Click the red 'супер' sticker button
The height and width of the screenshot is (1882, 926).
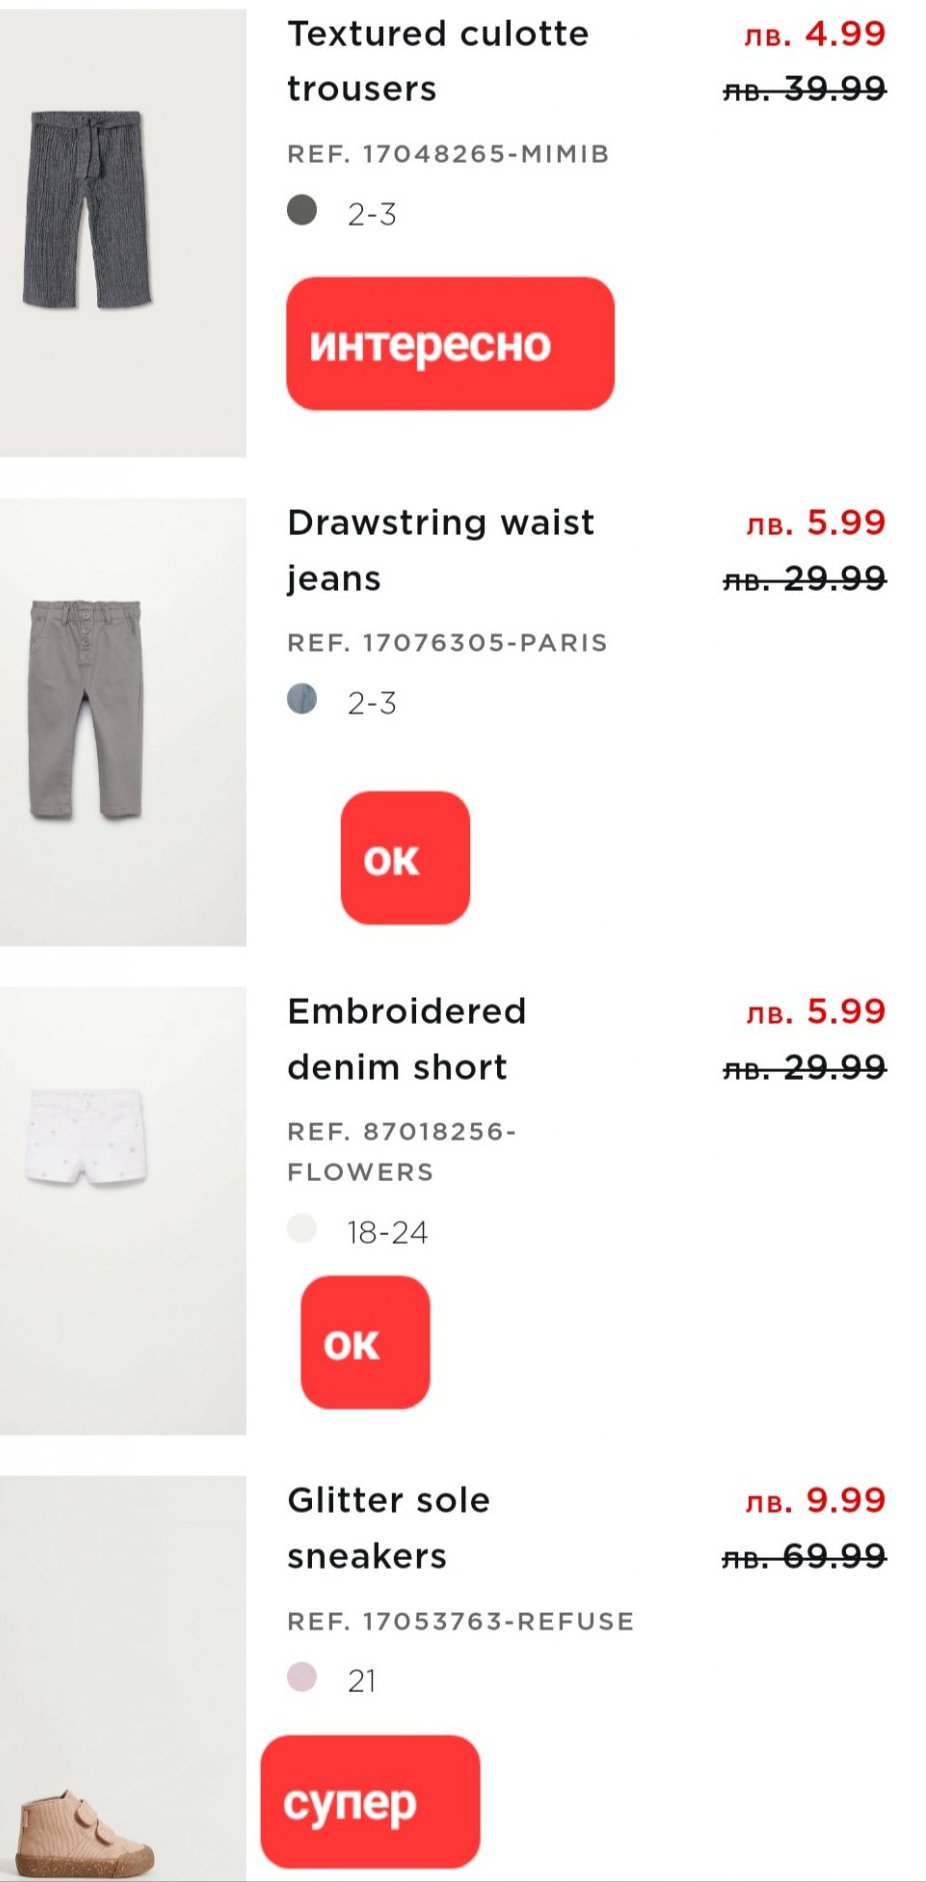point(370,1801)
